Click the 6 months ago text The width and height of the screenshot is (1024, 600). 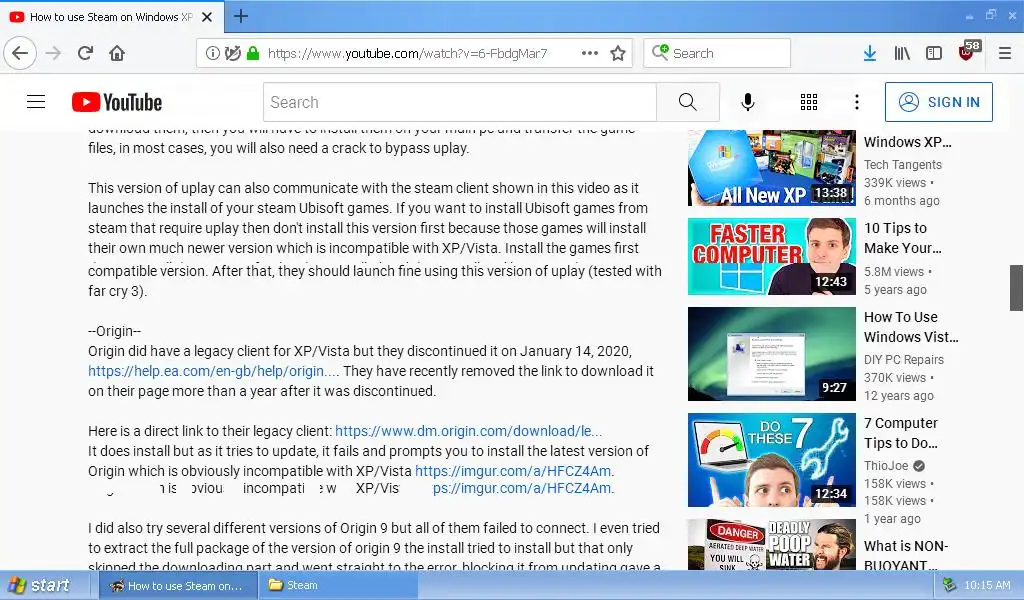902,200
